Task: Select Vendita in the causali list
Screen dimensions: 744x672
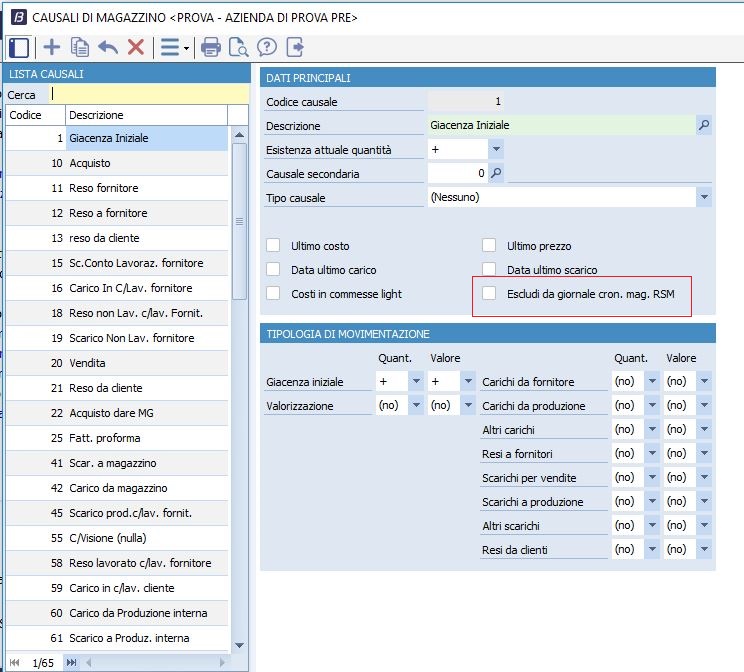Action: pos(88,363)
